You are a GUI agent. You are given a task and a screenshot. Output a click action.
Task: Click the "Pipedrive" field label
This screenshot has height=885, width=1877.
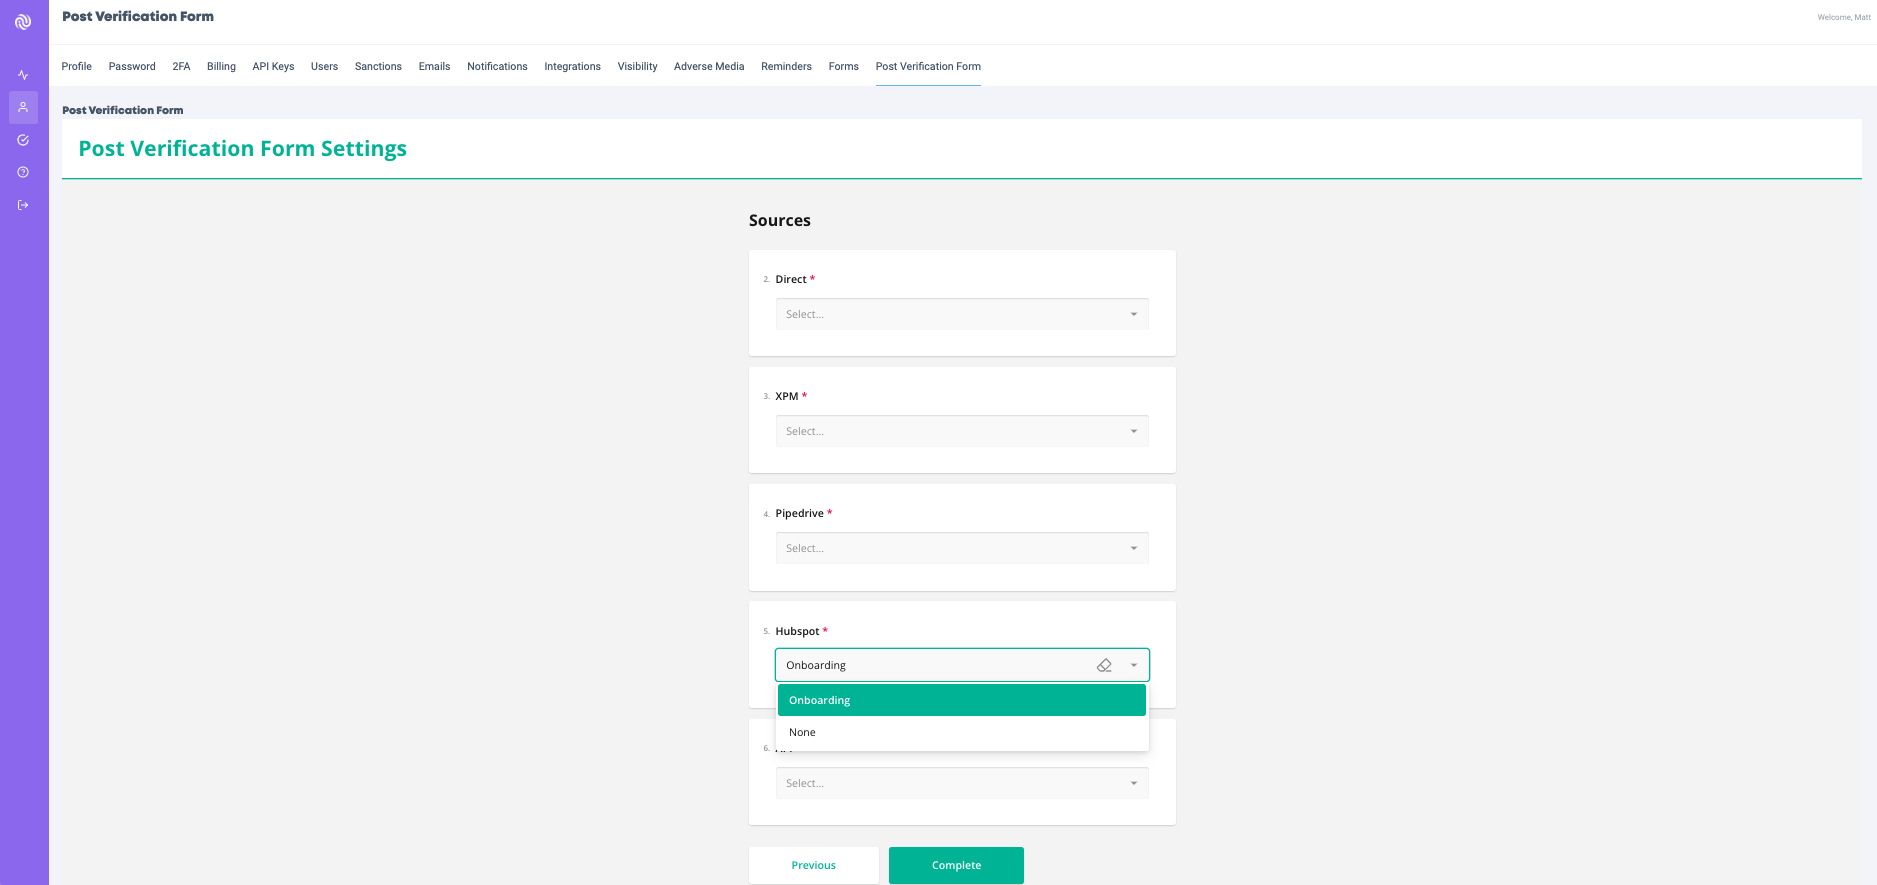pyautogui.click(x=800, y=513)
